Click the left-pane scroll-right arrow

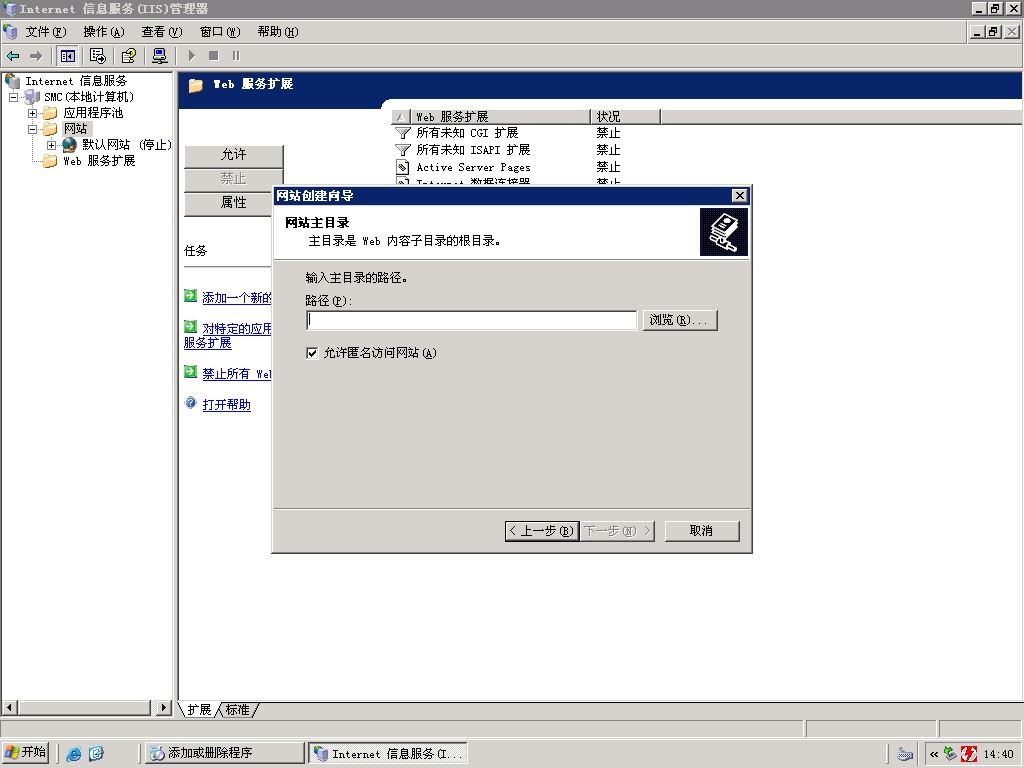pyautogui.click(x=164, y=708)
